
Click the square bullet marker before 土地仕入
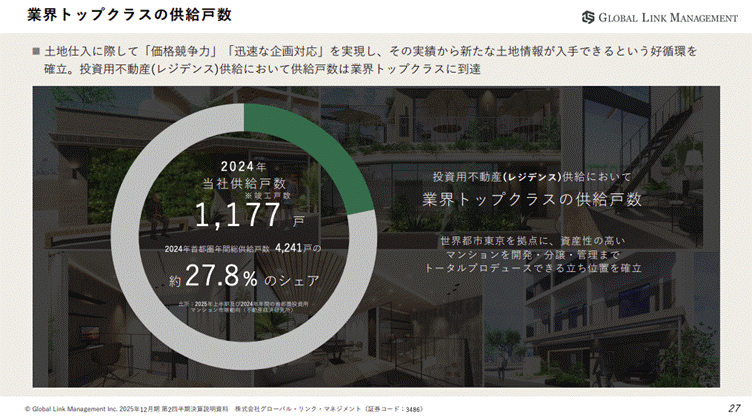pyautogui.click(x=36, y=49)
